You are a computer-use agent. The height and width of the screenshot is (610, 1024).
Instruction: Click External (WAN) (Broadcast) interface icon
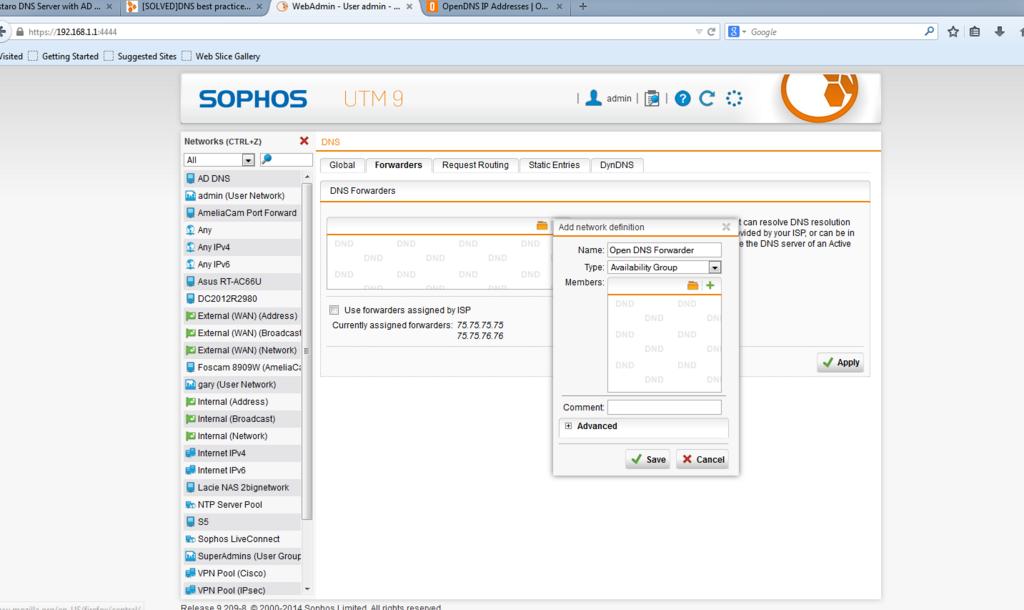click(190, 332)
